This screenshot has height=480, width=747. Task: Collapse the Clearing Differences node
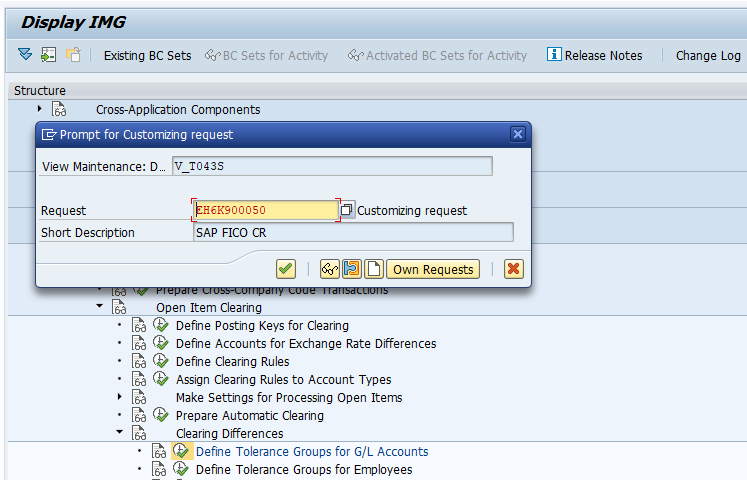(120, 432)
